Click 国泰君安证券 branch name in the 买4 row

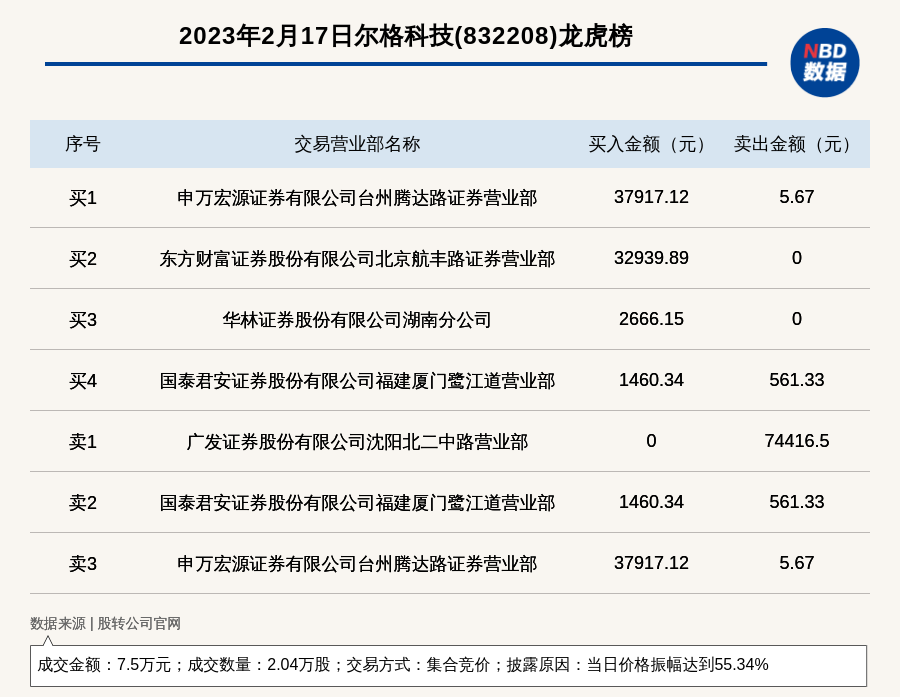[x=357, y=381]
